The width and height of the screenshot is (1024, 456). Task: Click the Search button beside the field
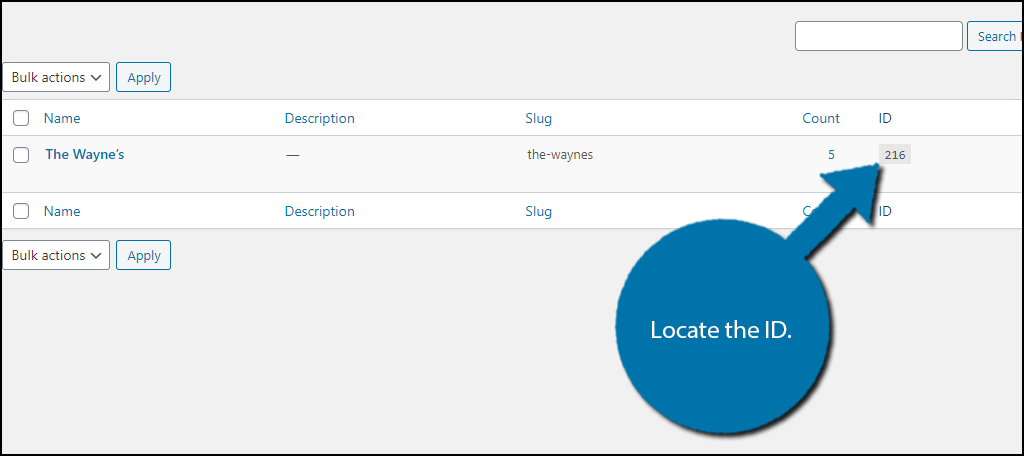tap(995, 36)
